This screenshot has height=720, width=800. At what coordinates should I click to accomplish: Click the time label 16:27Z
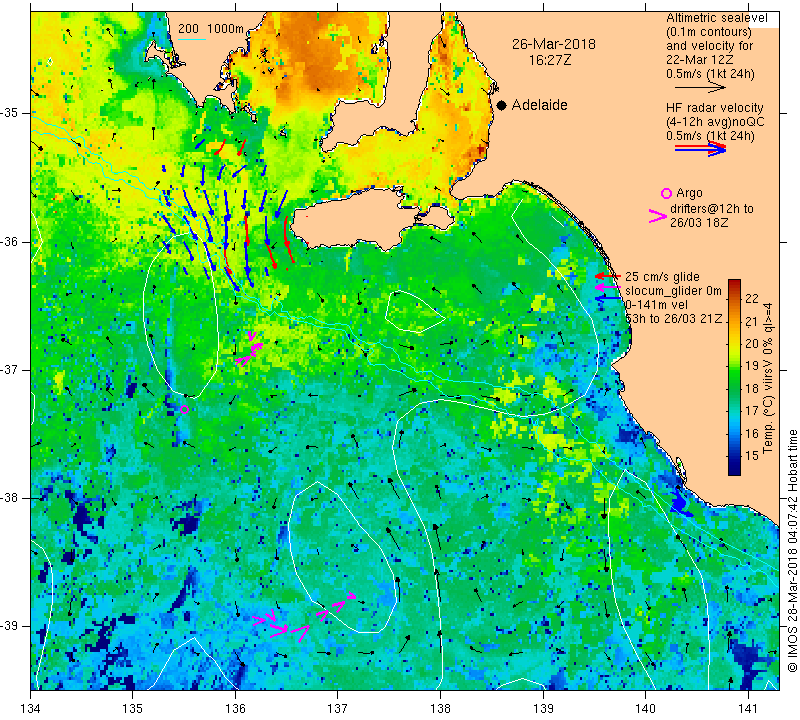pyautogui.click(x=549, y=60)
